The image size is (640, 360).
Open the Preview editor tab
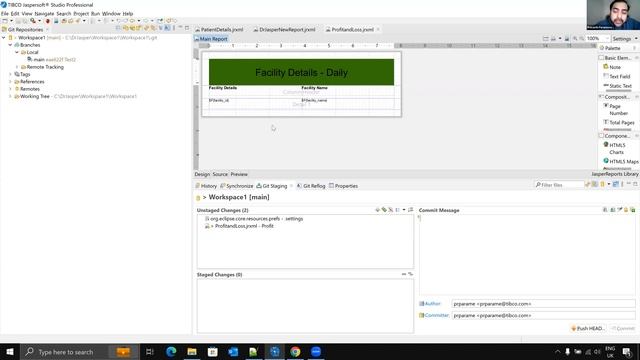pyautogui.click(x=239, y=174)
